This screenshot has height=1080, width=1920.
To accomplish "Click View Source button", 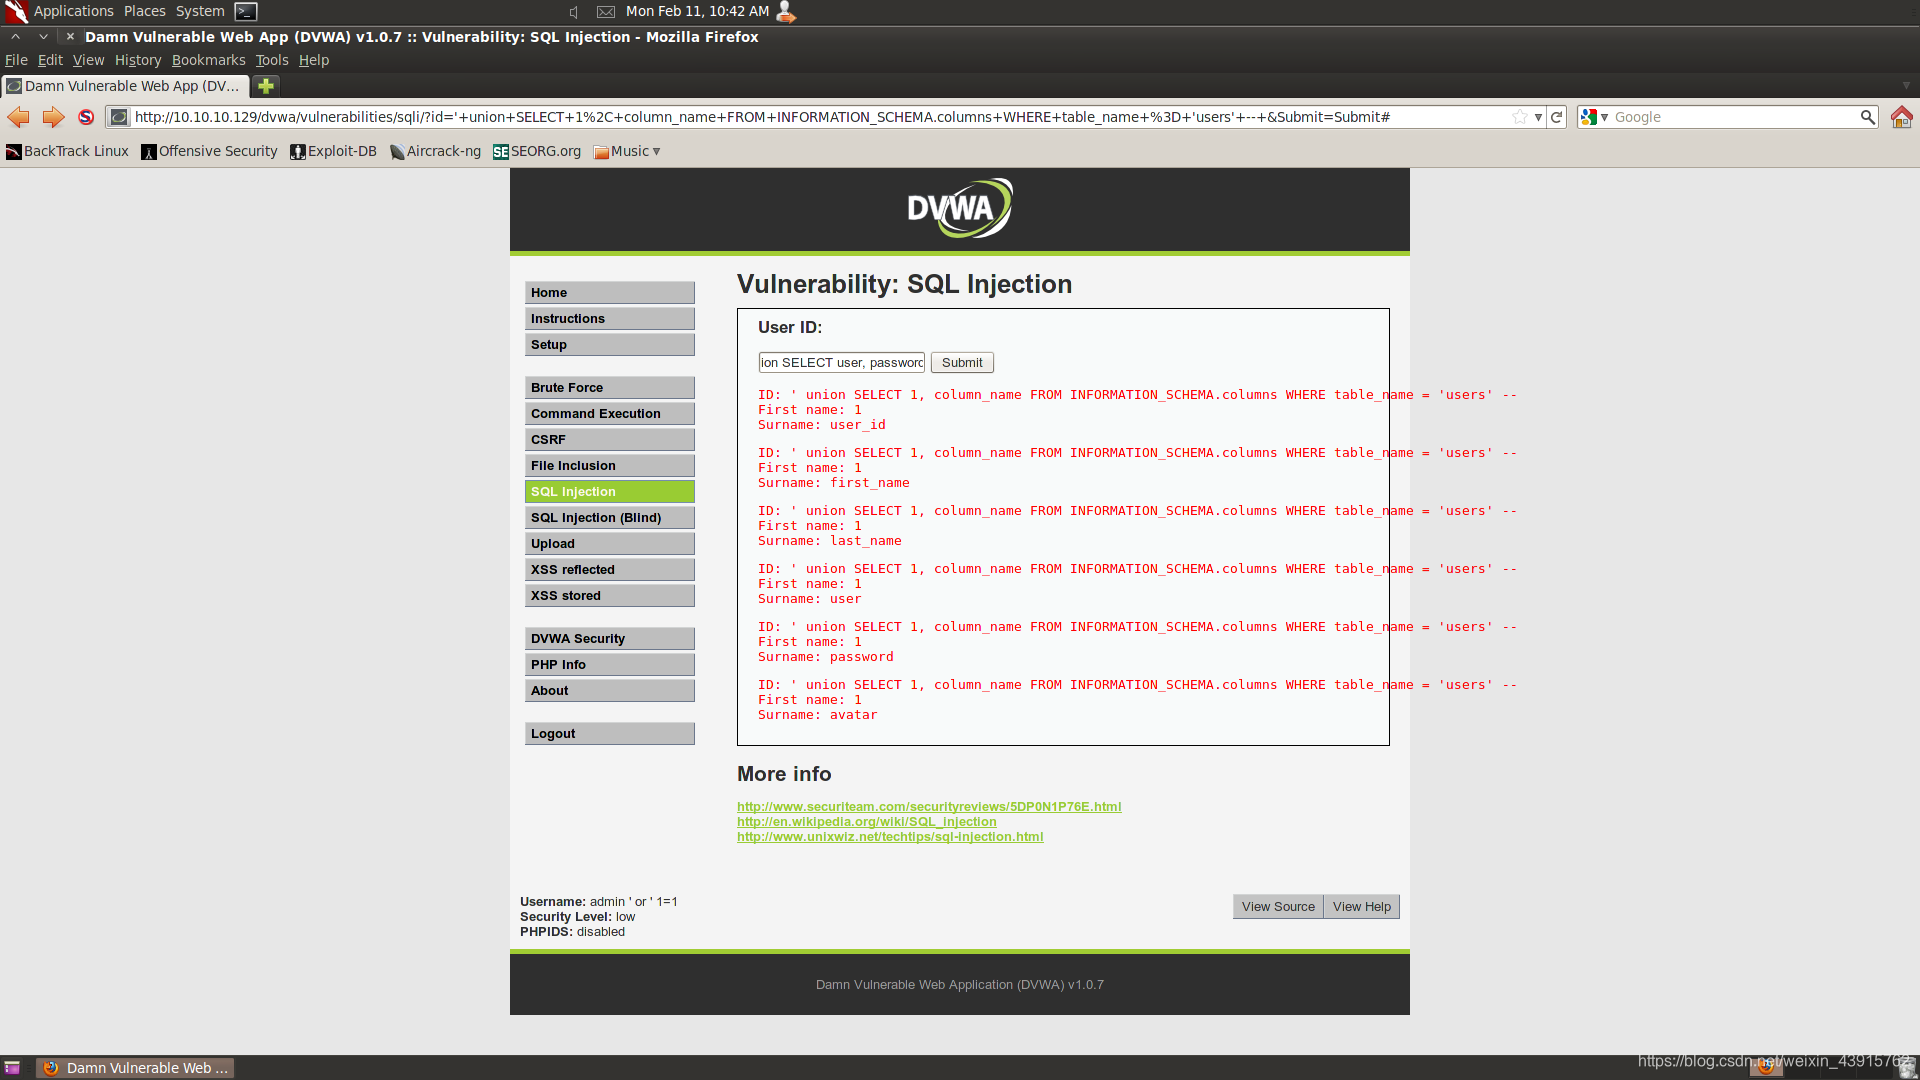I will click(x=1278, y=906).
